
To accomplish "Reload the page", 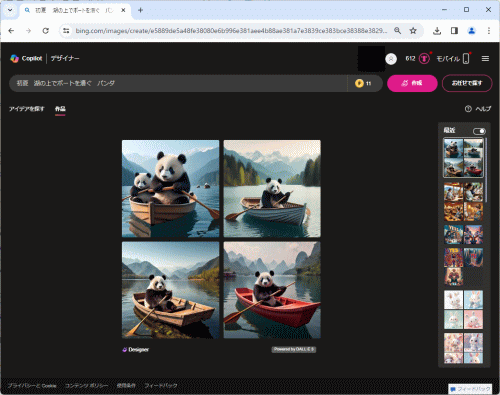I will [46, 31].
